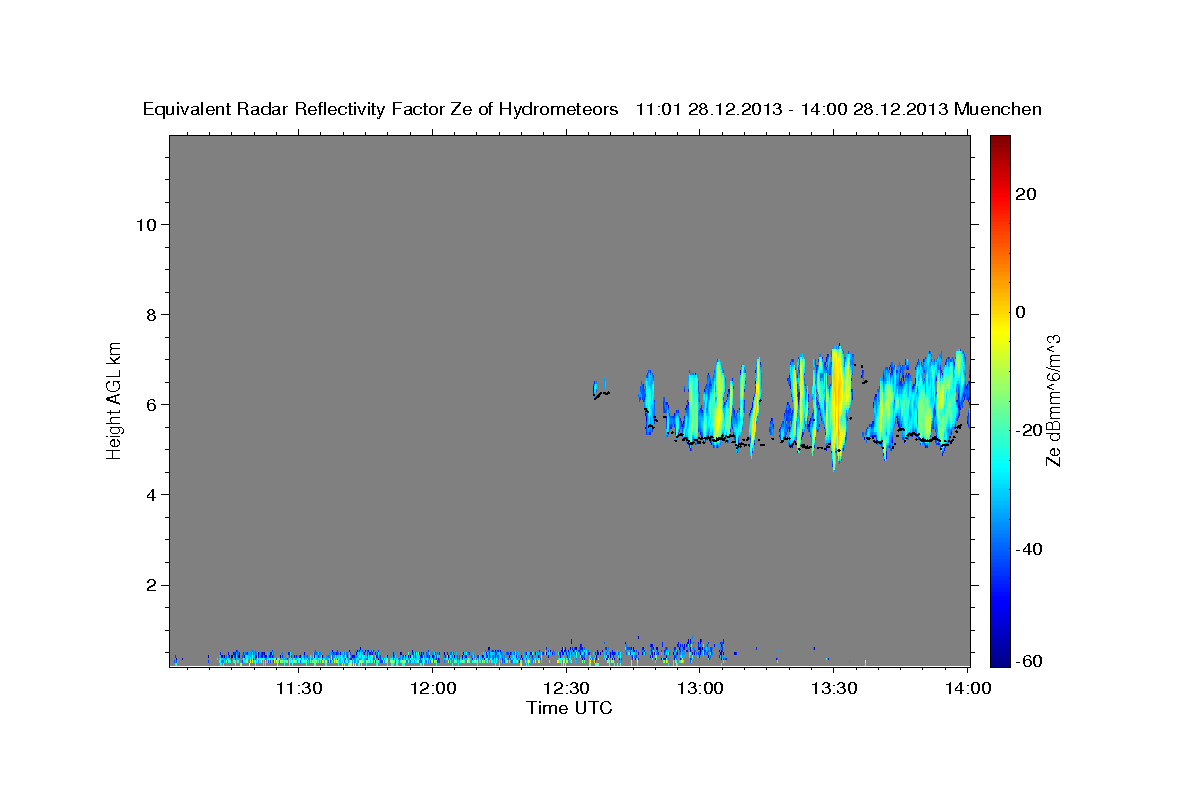1200x800 pixels.
Task: Click the plot title 'Equivalent Radar Reflectivity Factor Ze of Hydrometeors'
Action: [x=381, y=110]
